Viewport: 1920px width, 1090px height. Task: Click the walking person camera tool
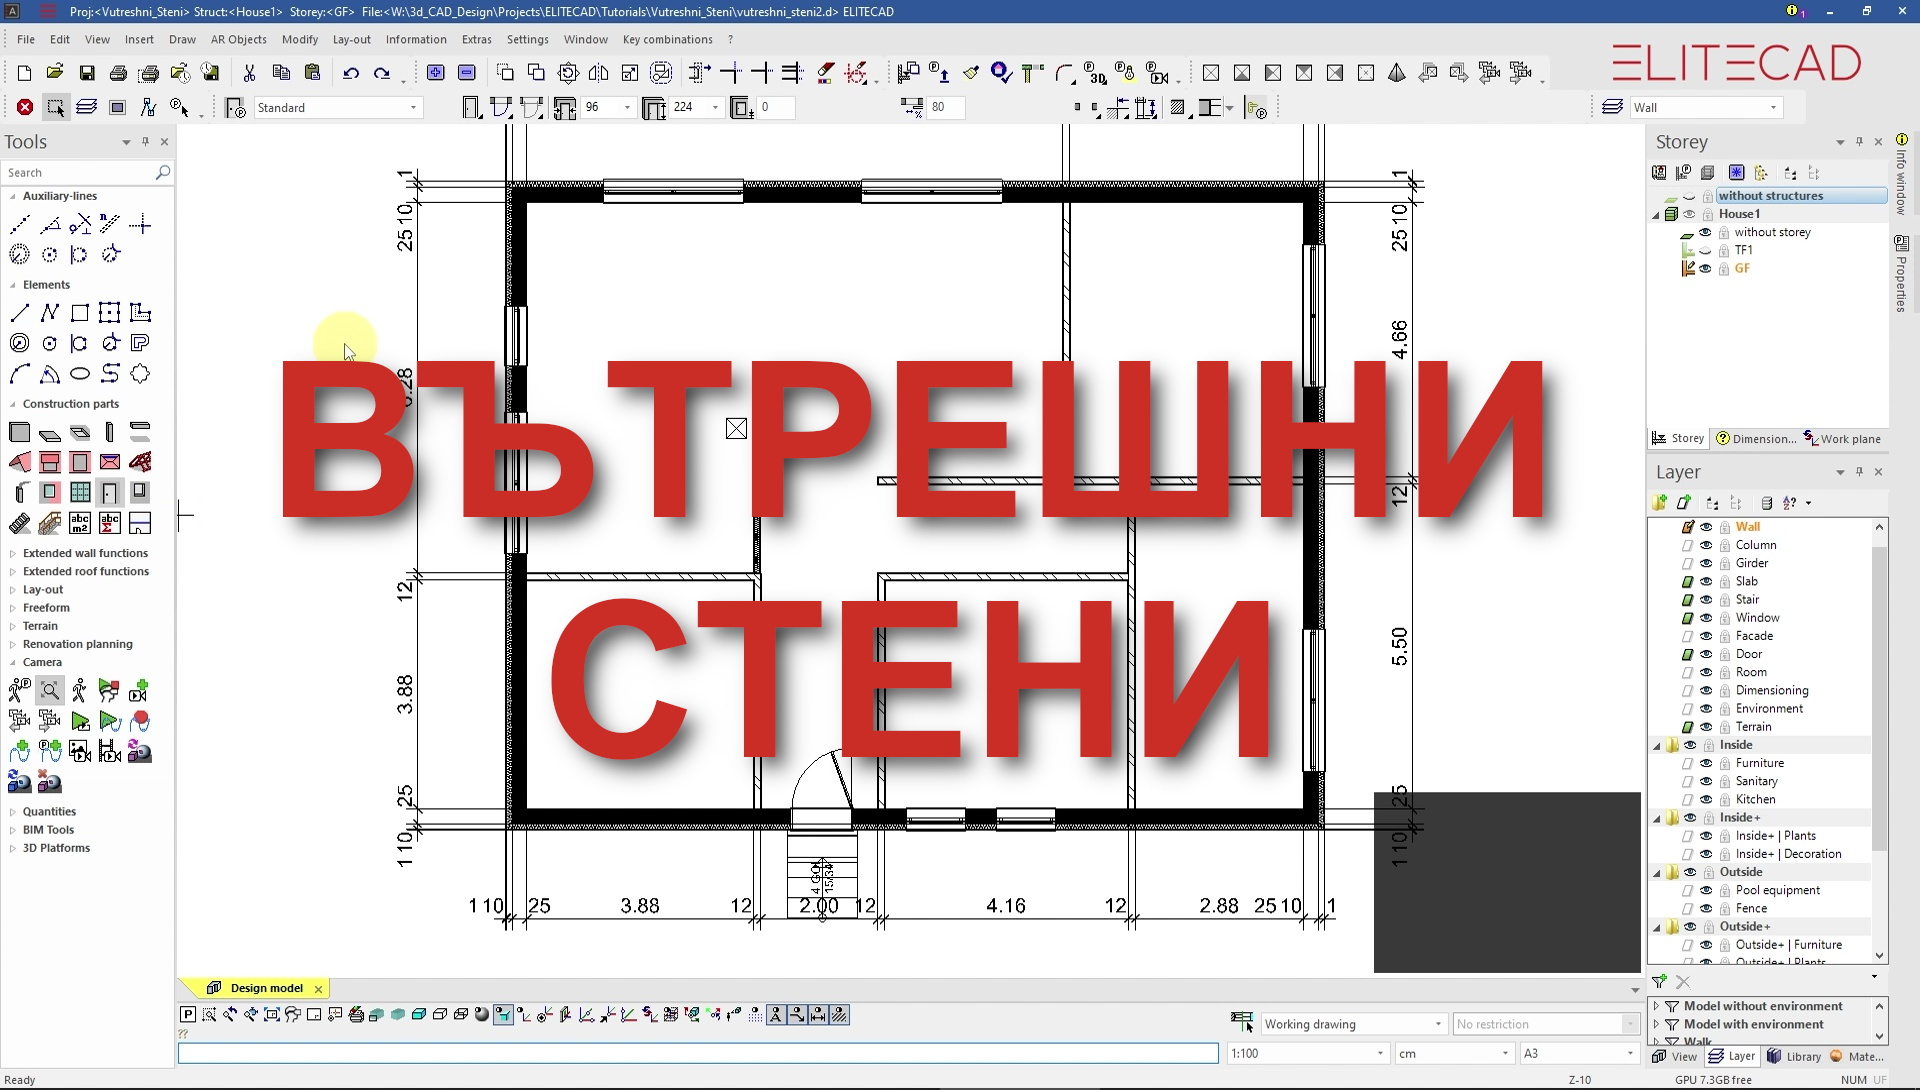tap(79, 690)
